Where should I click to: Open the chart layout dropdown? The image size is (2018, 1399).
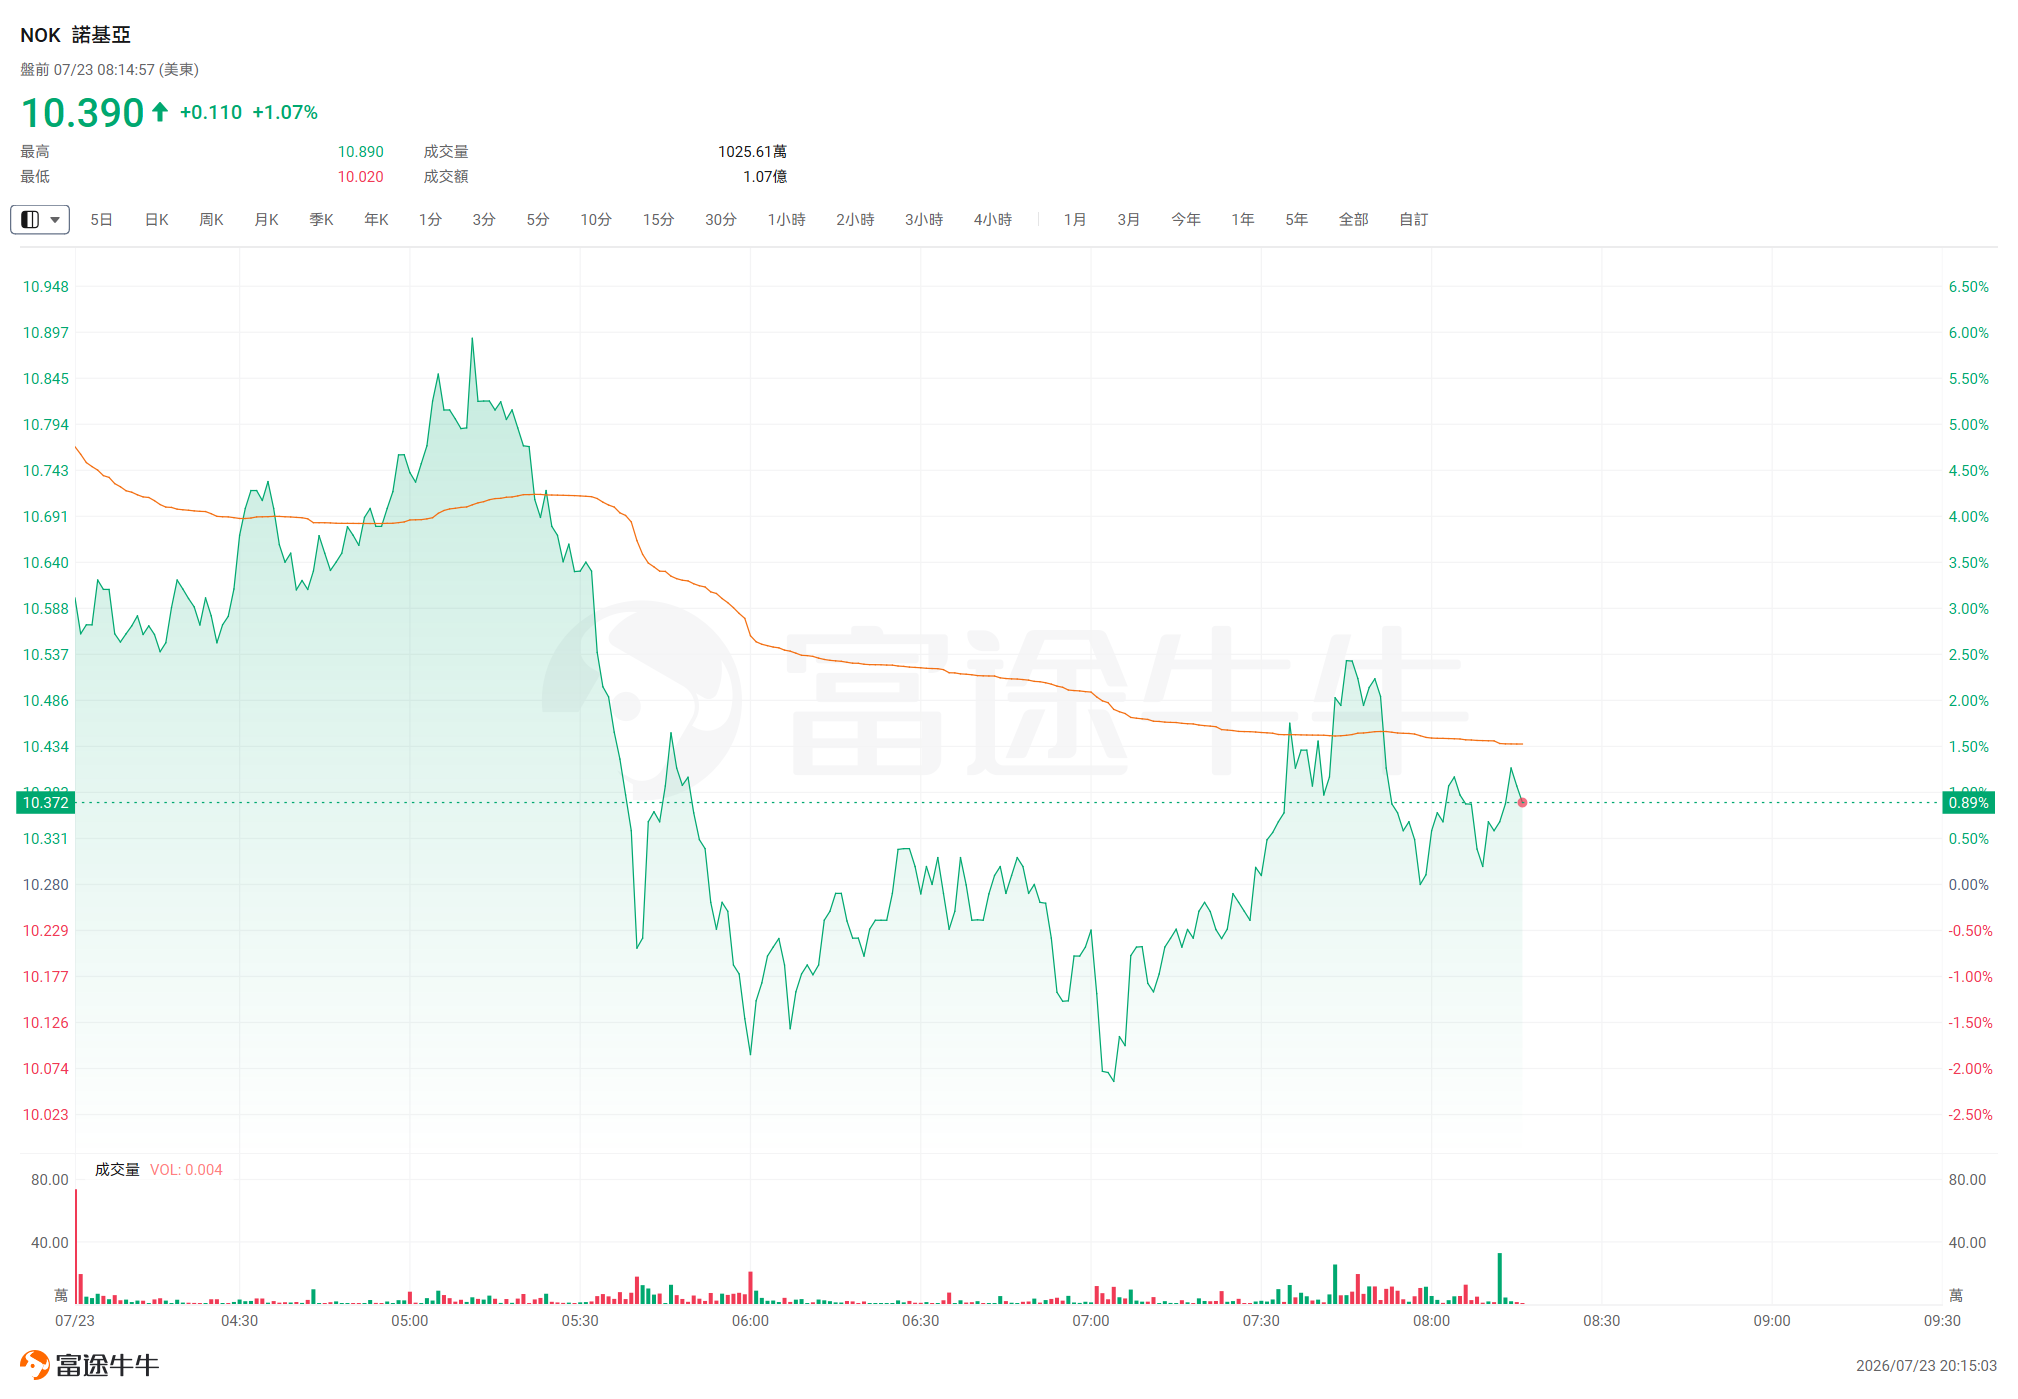click(40, 219)
